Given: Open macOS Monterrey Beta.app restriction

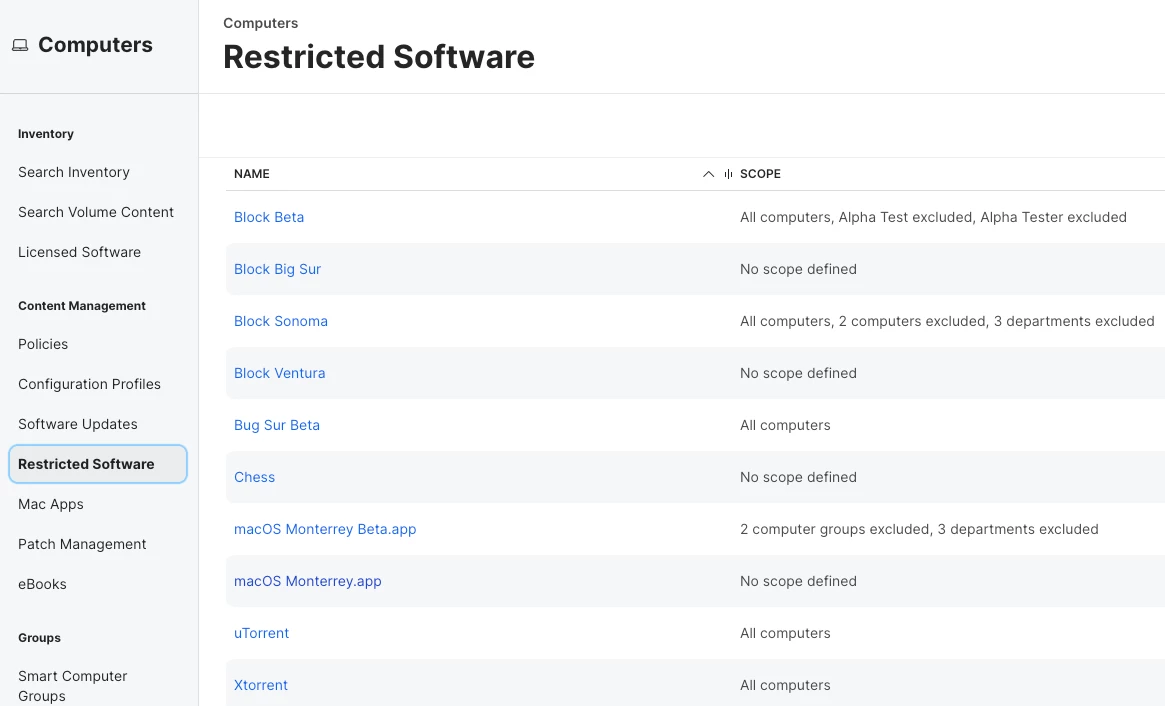Looking at the screenshot, I should click(x=325, y=529).
